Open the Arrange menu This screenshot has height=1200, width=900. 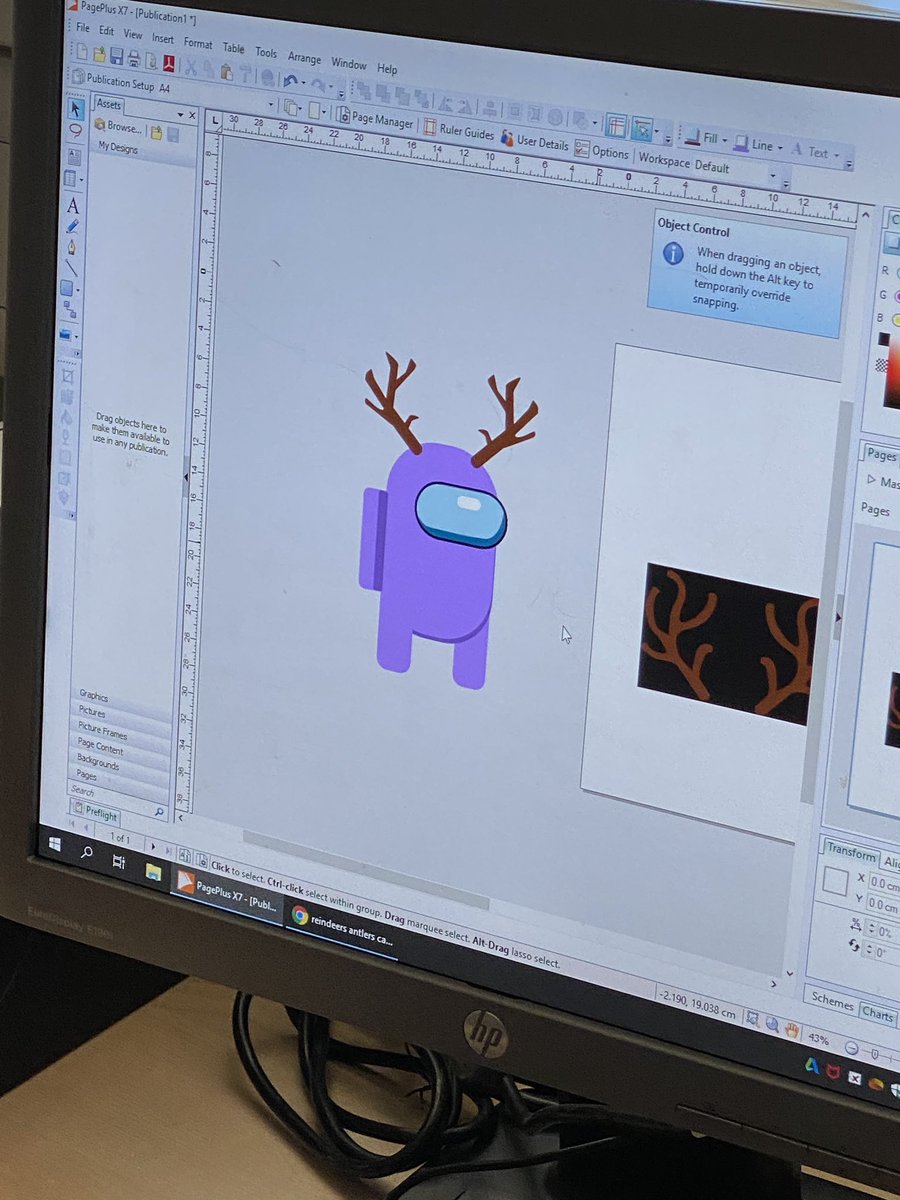click(x=304, y=56)
